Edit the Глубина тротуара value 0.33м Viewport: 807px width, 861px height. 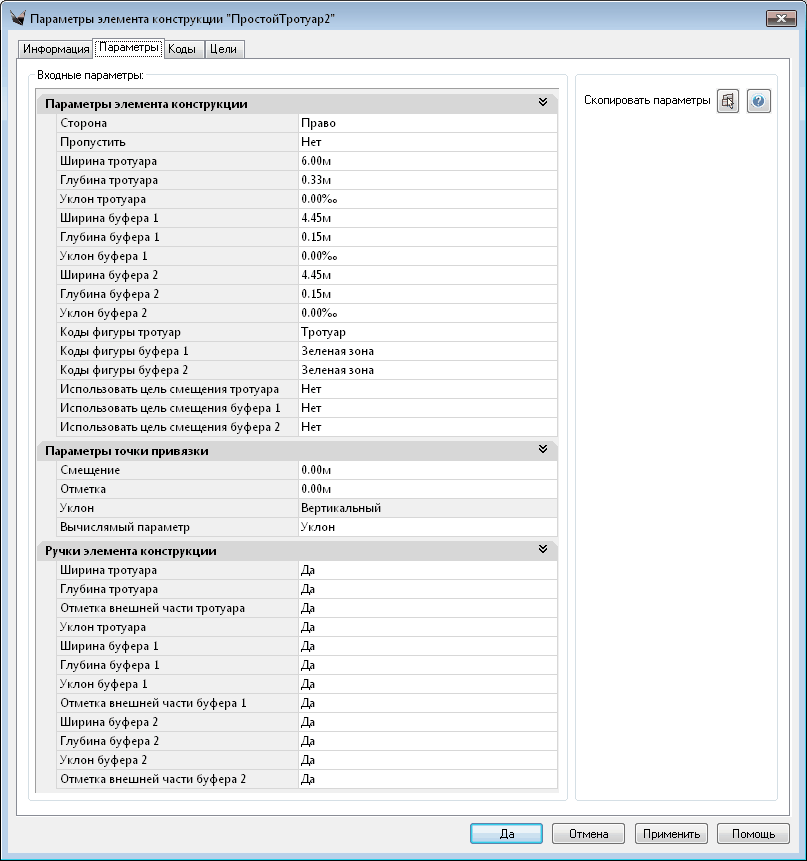427,180
